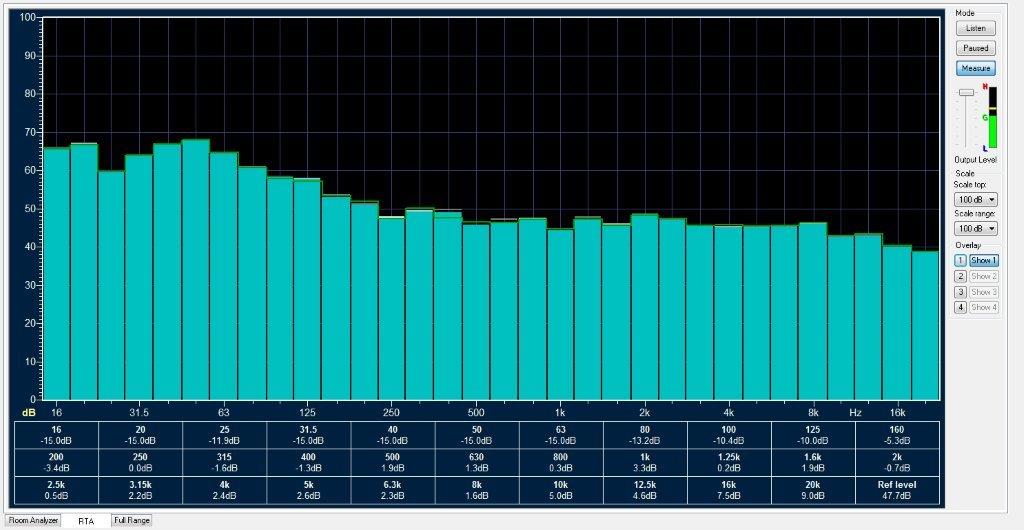Click the 20k band value cell

[x=813, y=490]
